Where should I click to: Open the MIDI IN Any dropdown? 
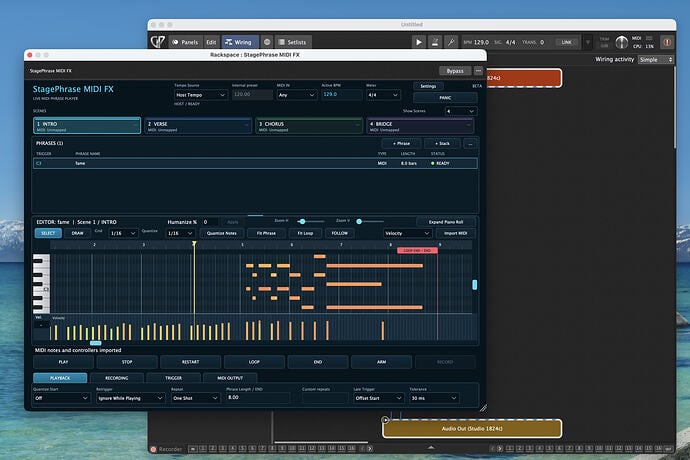pos(297,95)
